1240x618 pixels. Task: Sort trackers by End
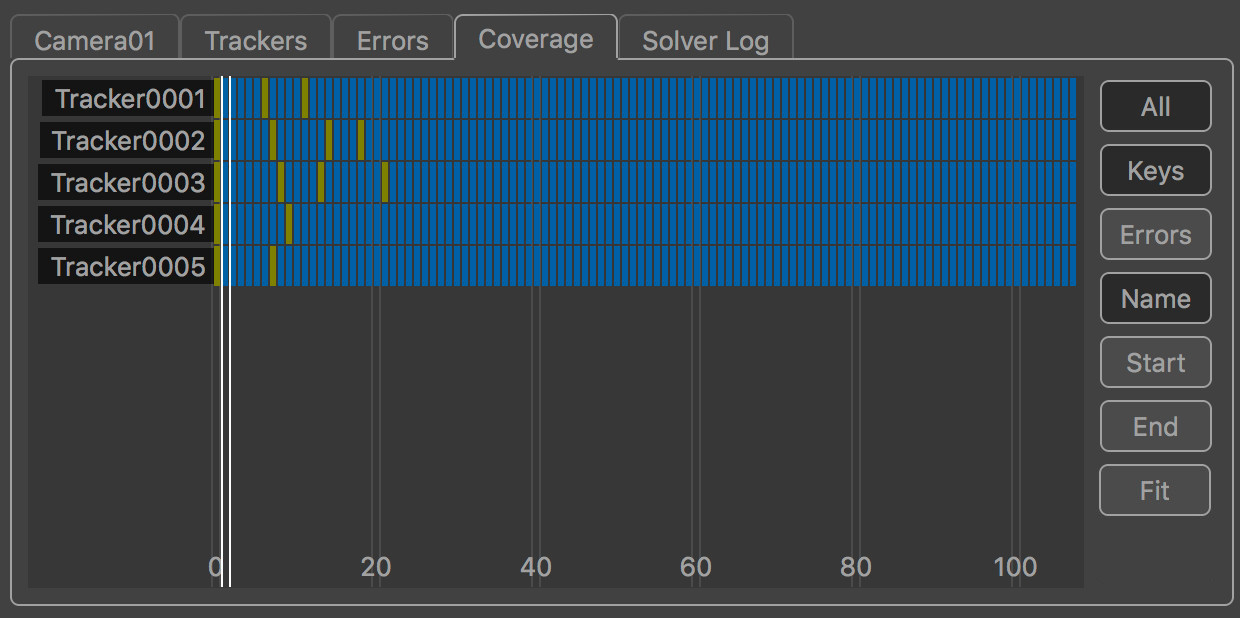1155,426
